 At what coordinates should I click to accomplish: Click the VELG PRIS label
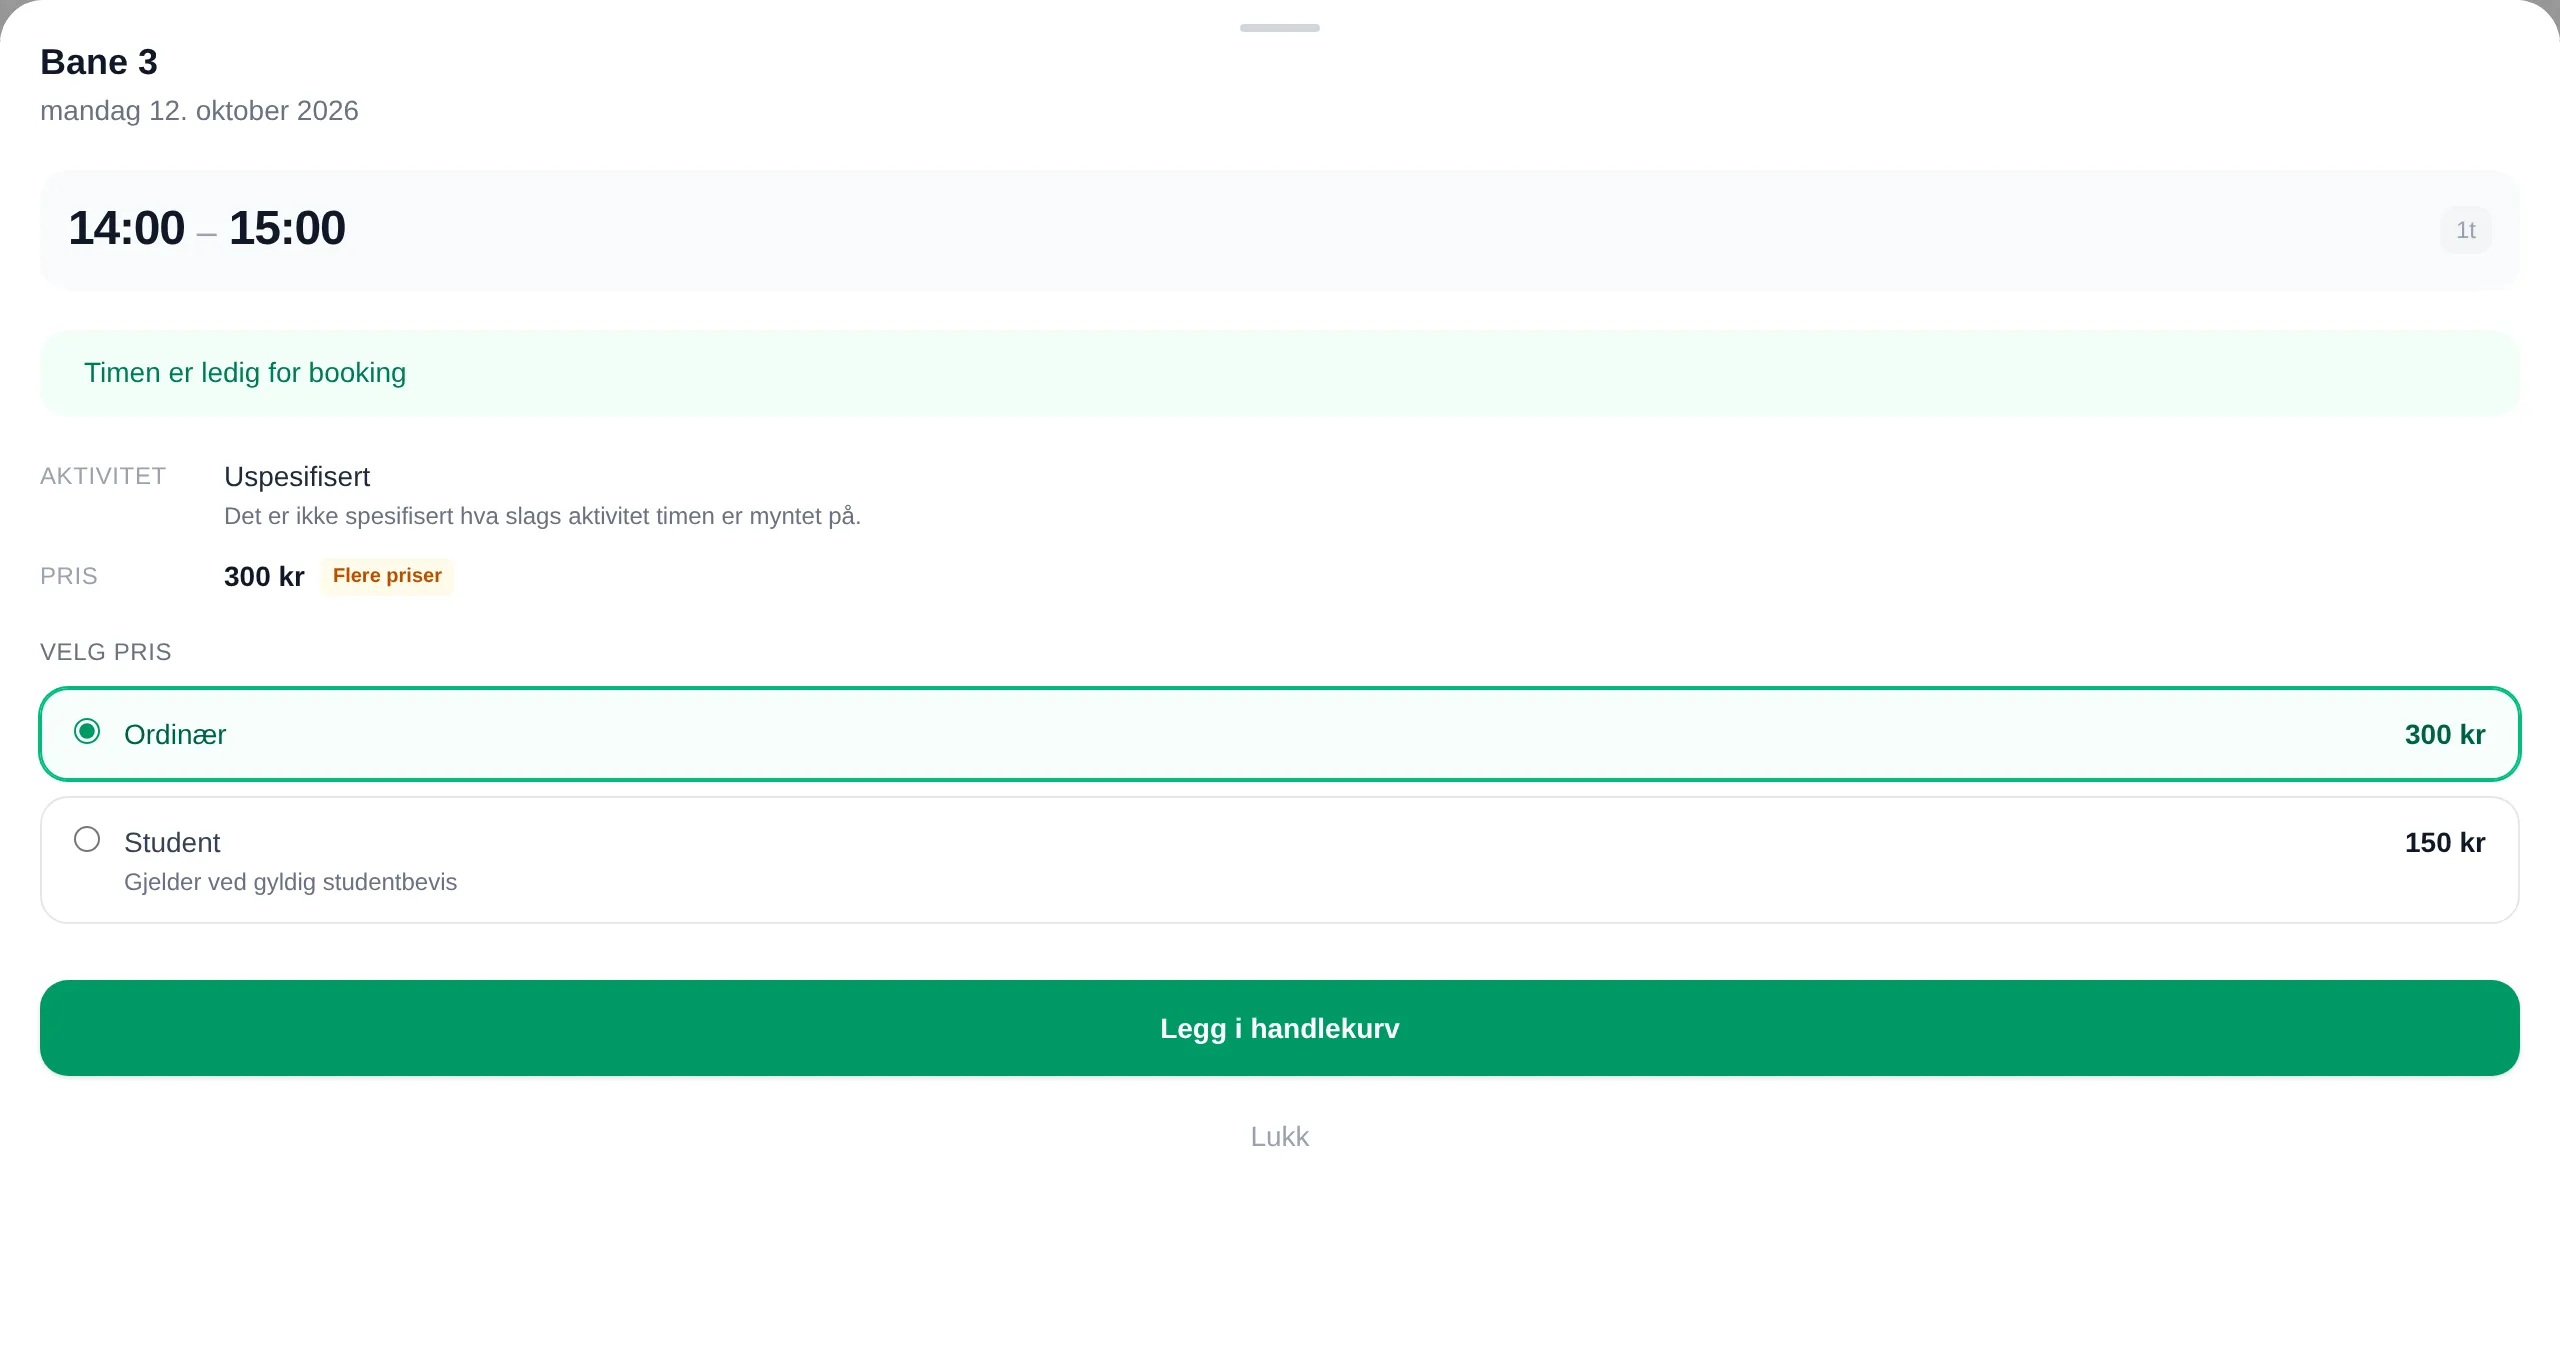[106, 652]
